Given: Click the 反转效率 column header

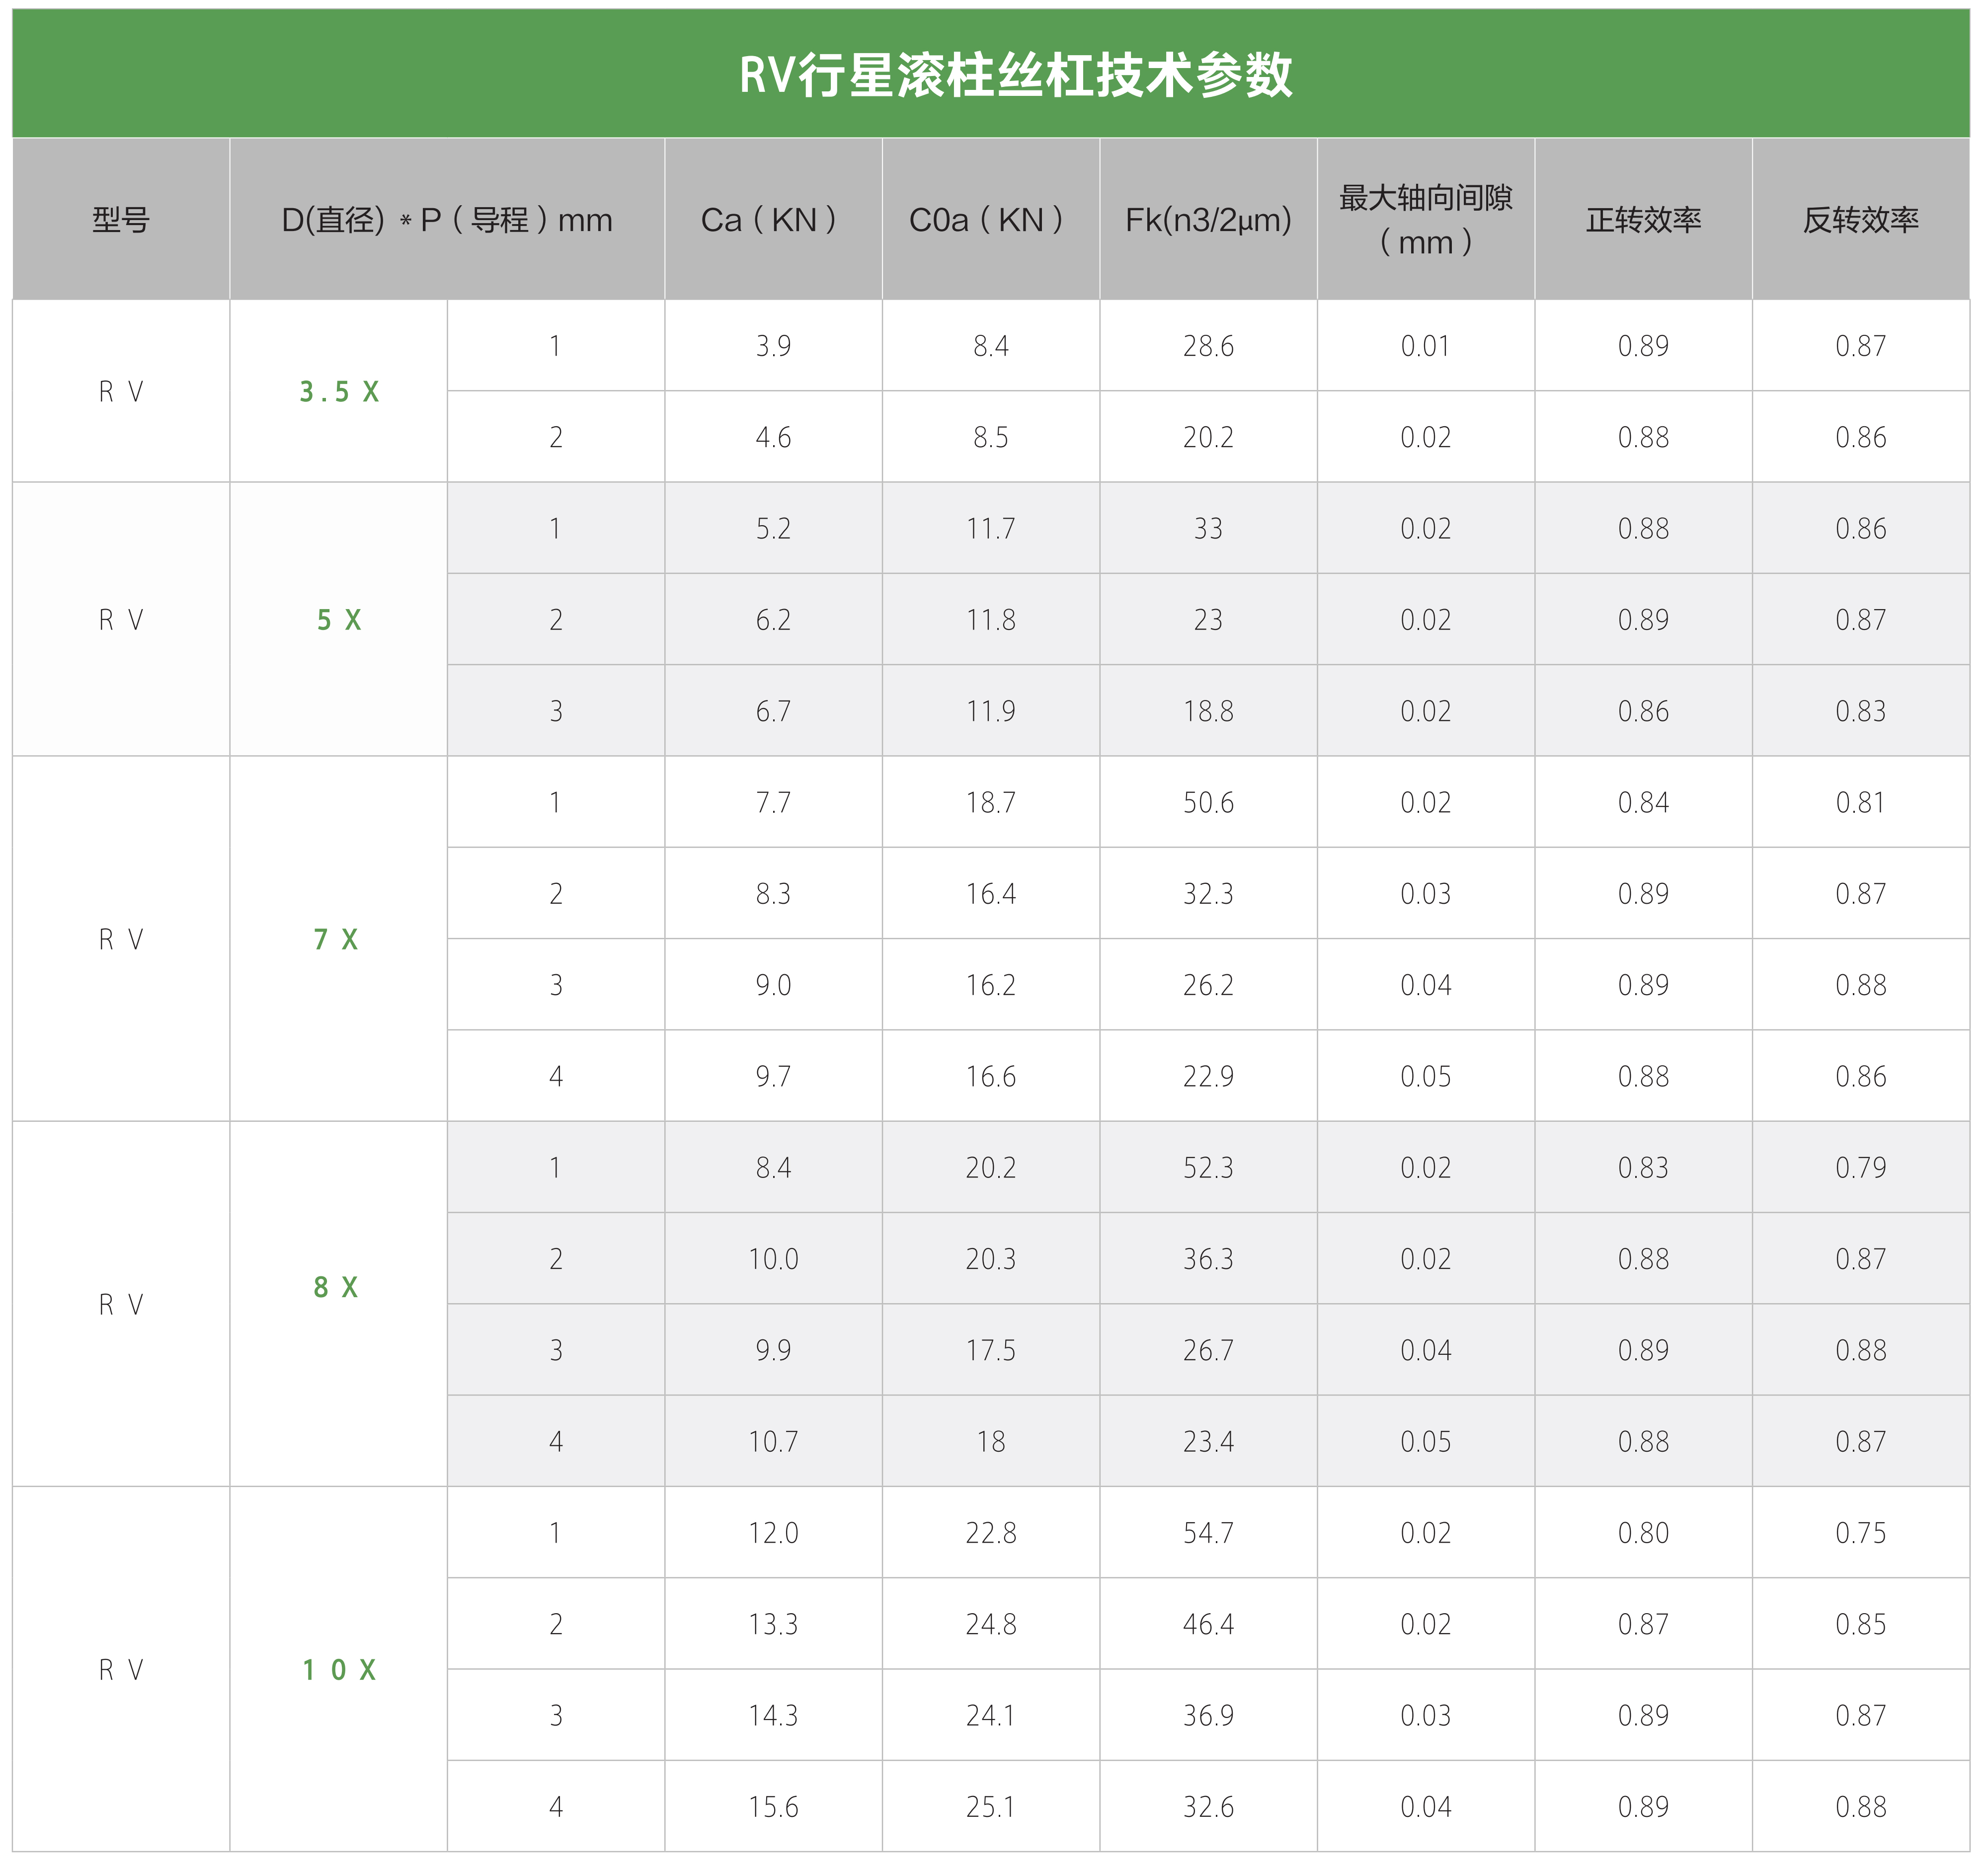Looking at the screenshot, I should [x=1860, y=220].
